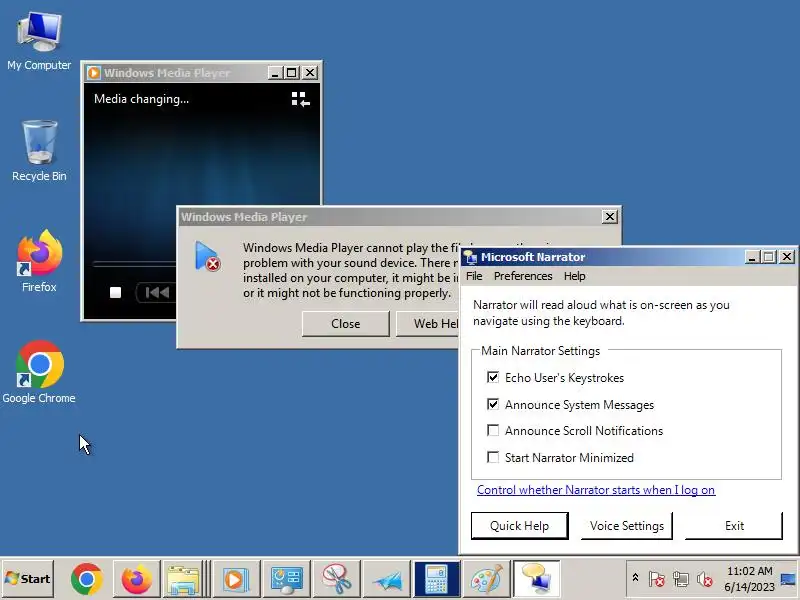Open Calculator from the taskbar

[437, 579]
